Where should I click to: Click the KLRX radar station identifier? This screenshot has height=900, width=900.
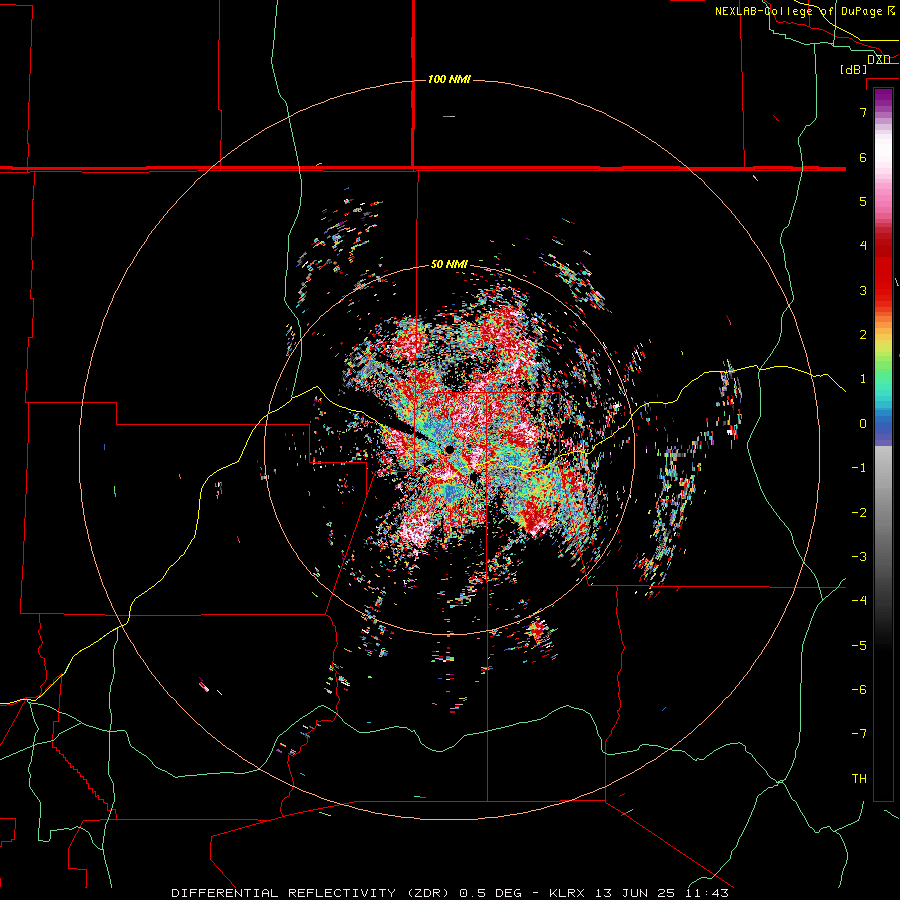(x=567, y=893)
